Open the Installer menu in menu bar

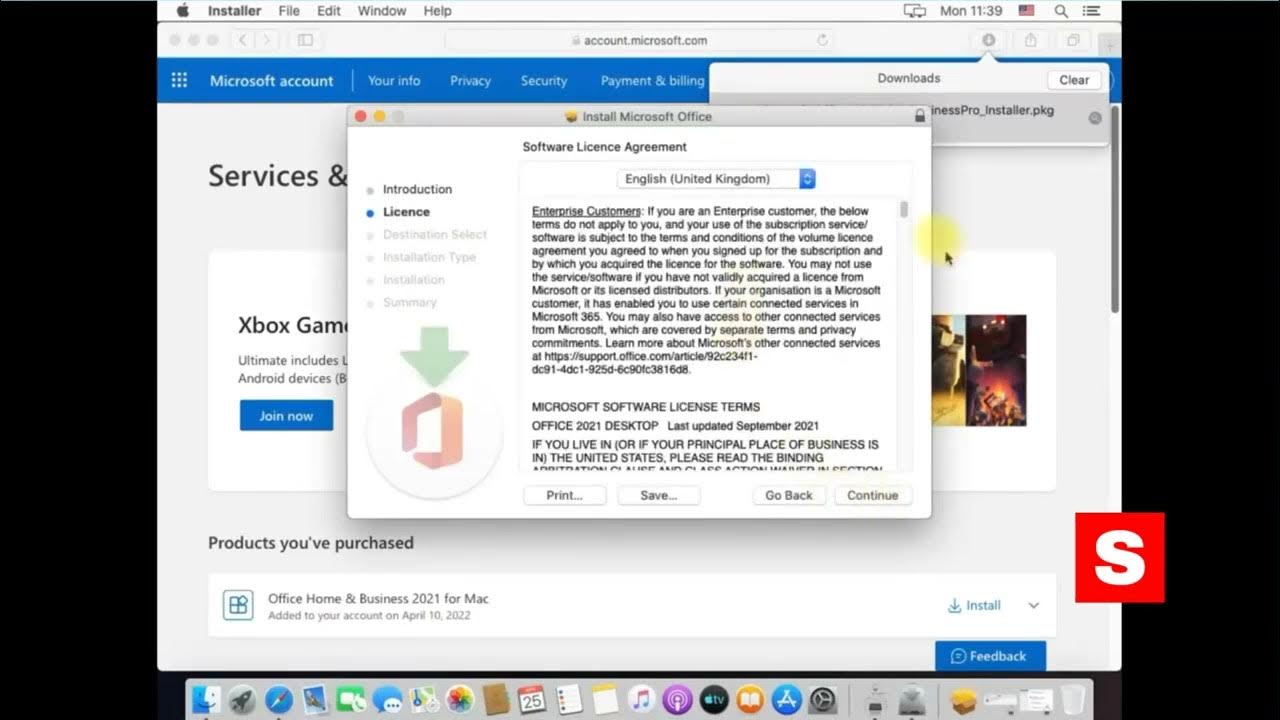234,11
